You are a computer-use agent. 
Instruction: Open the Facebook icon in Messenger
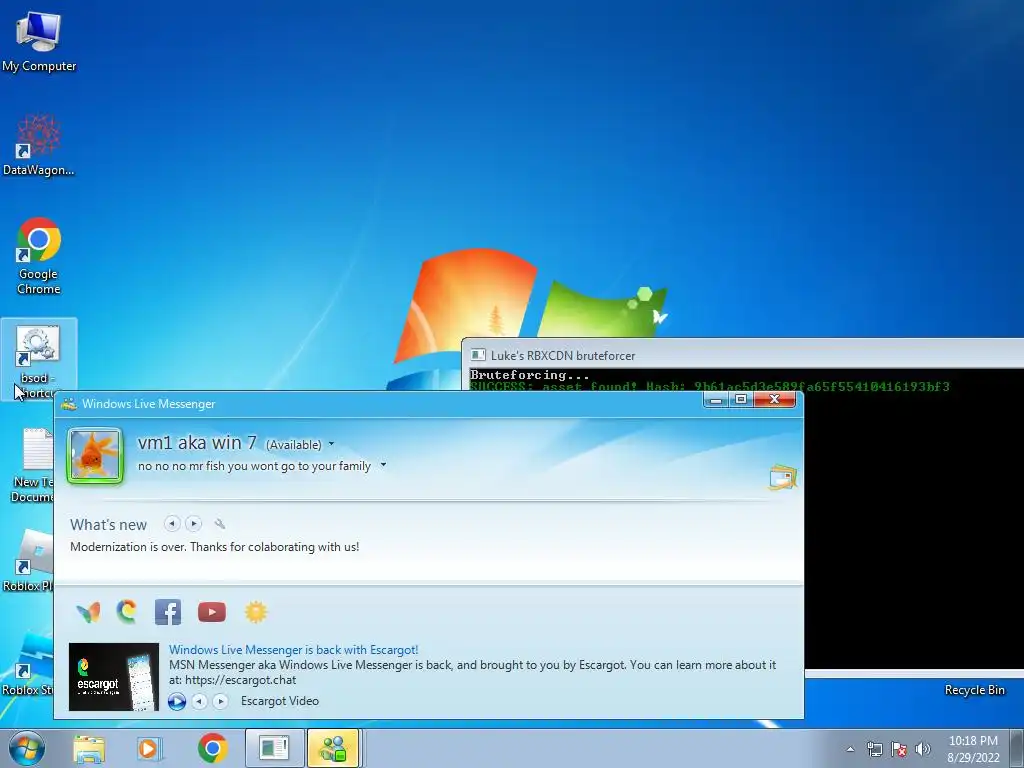pyautogui.click(x=168, y=612)
